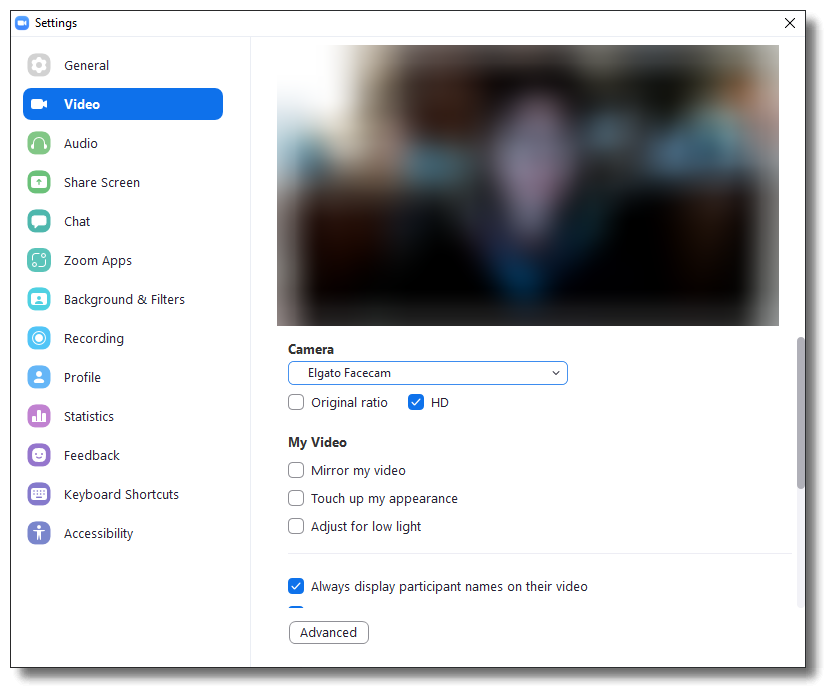Open Profile settings
The image size is (826, 688).
click(x=123, y=377)
